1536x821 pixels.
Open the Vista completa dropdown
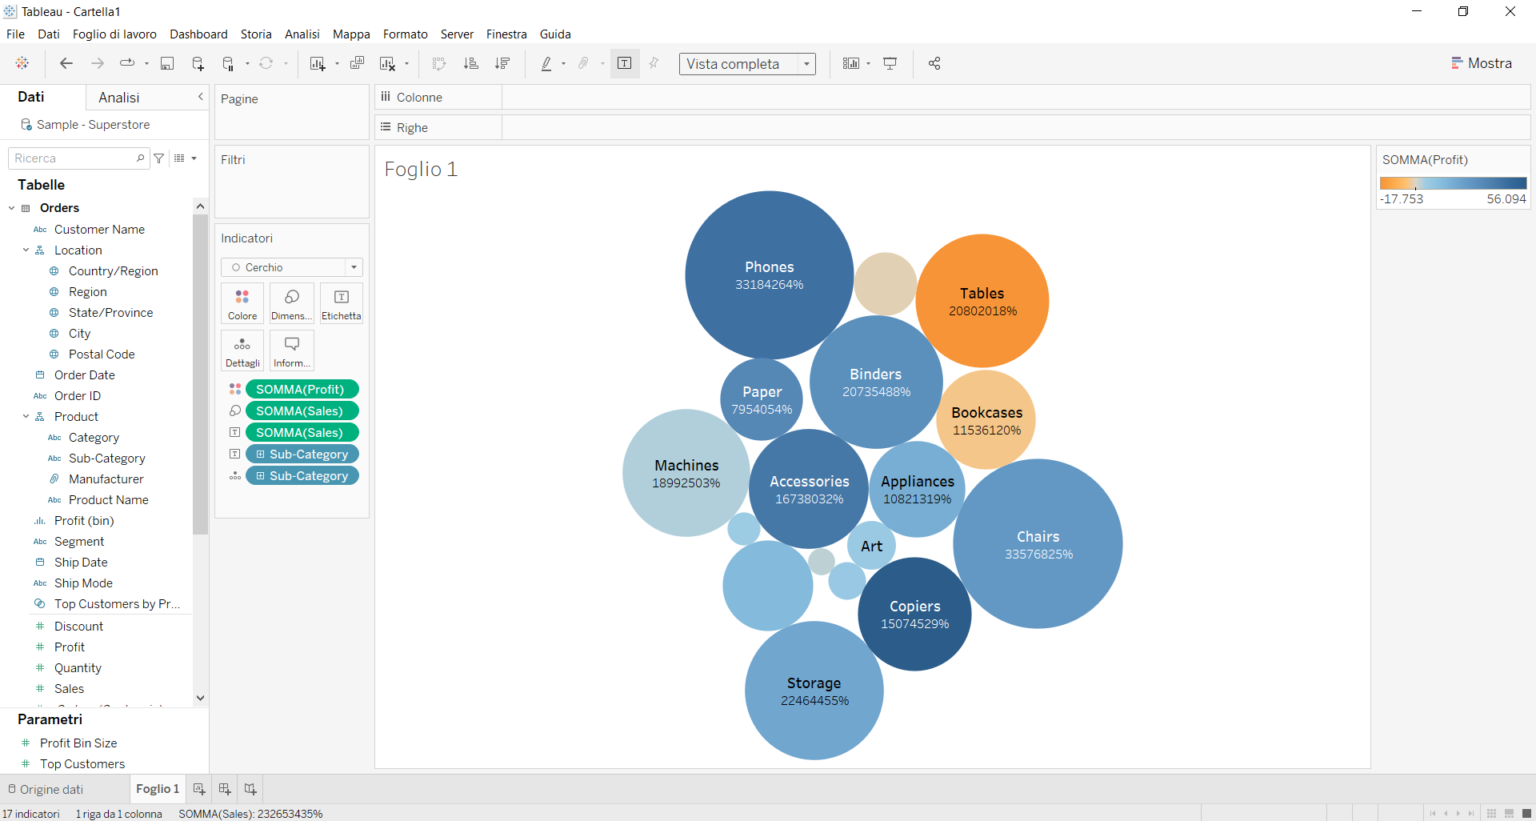point(806,63)
